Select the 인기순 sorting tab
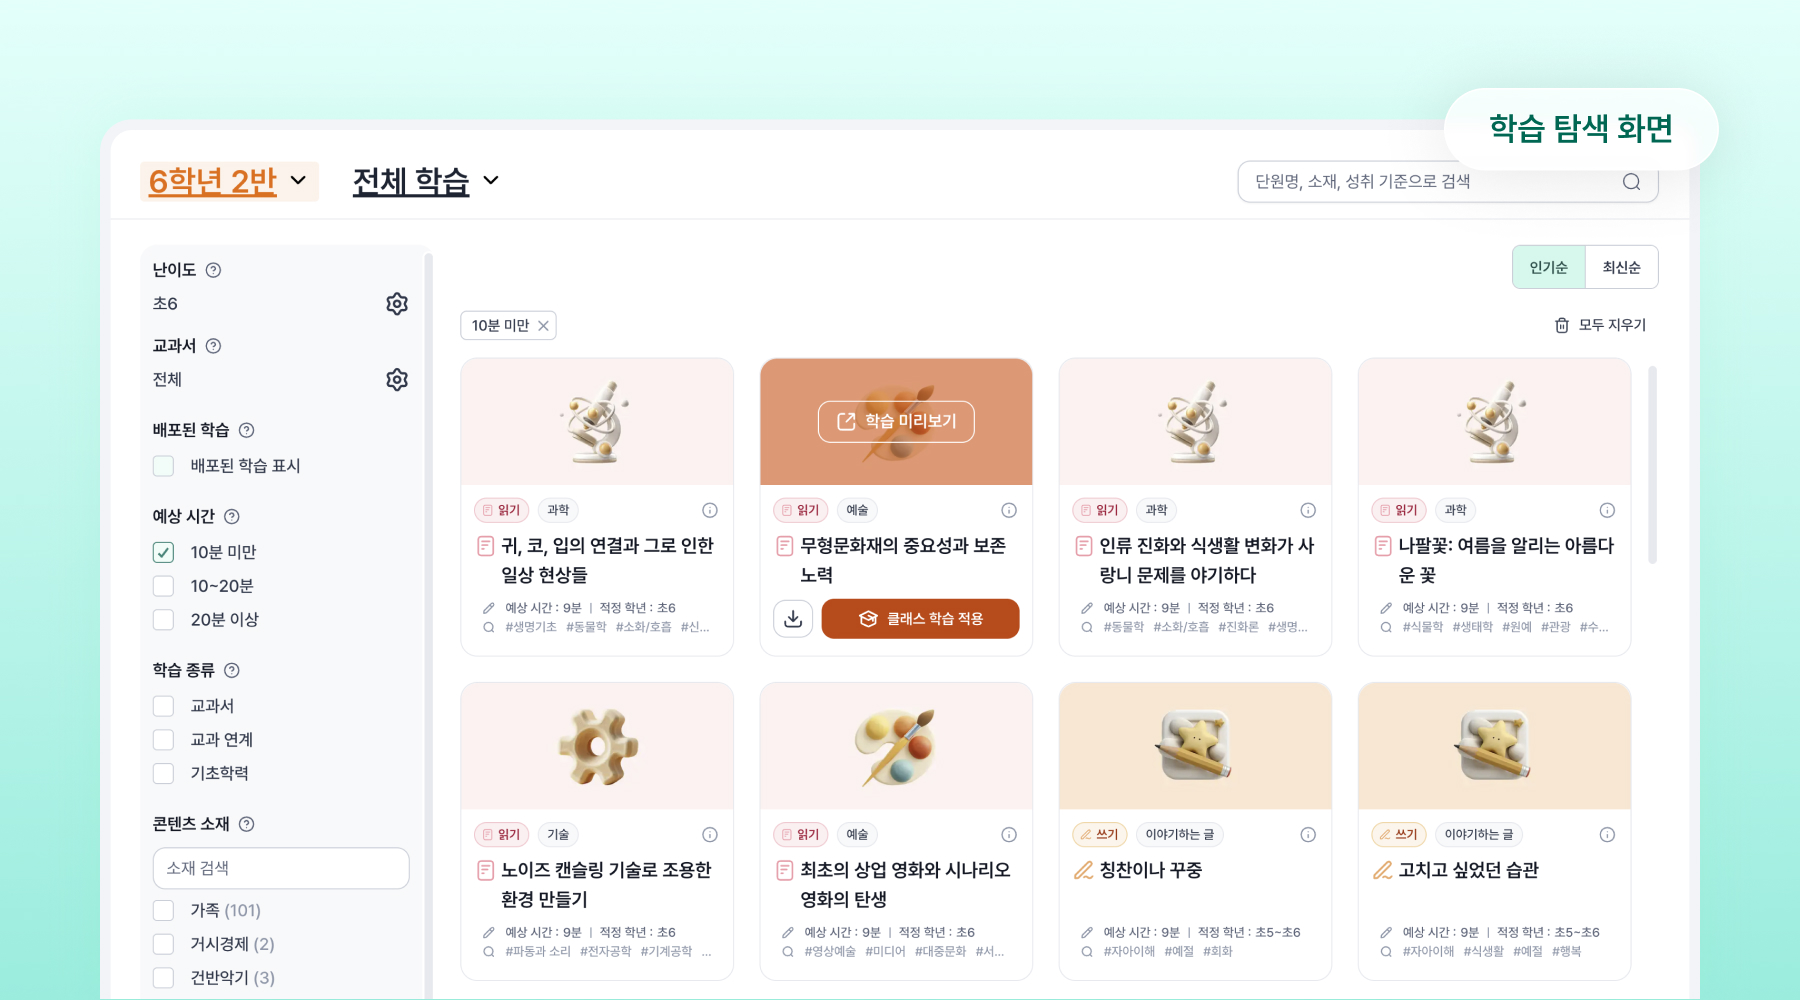 tap(1548, 267)
